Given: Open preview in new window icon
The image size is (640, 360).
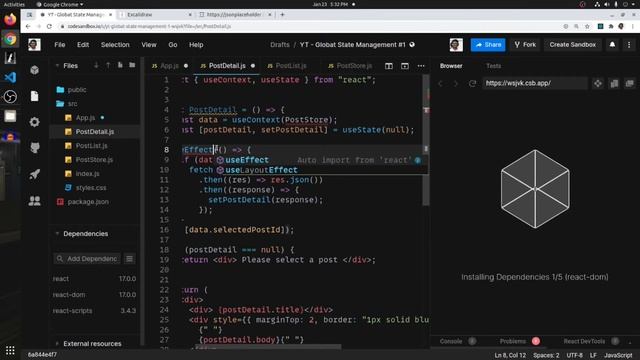Looking at the screenshot, I should coord(629,83).
